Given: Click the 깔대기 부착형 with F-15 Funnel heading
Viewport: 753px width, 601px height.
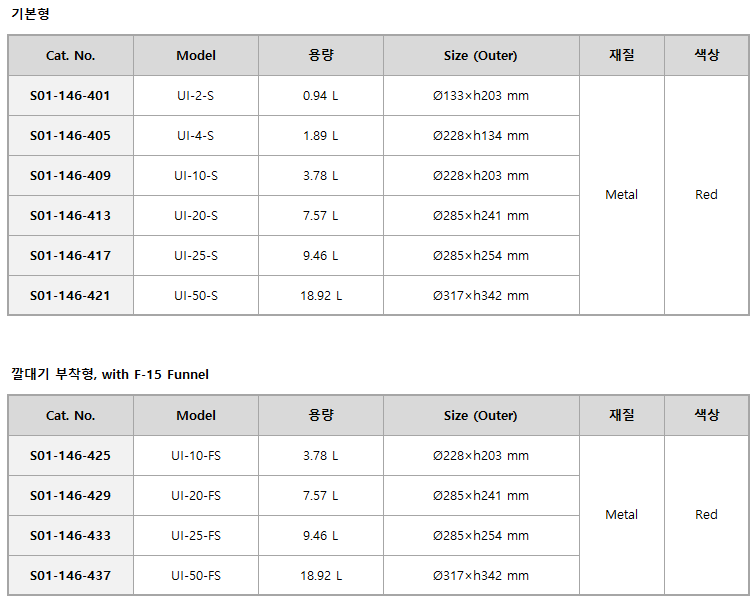Looking at the screenshot, I should [x=110, y=374].
